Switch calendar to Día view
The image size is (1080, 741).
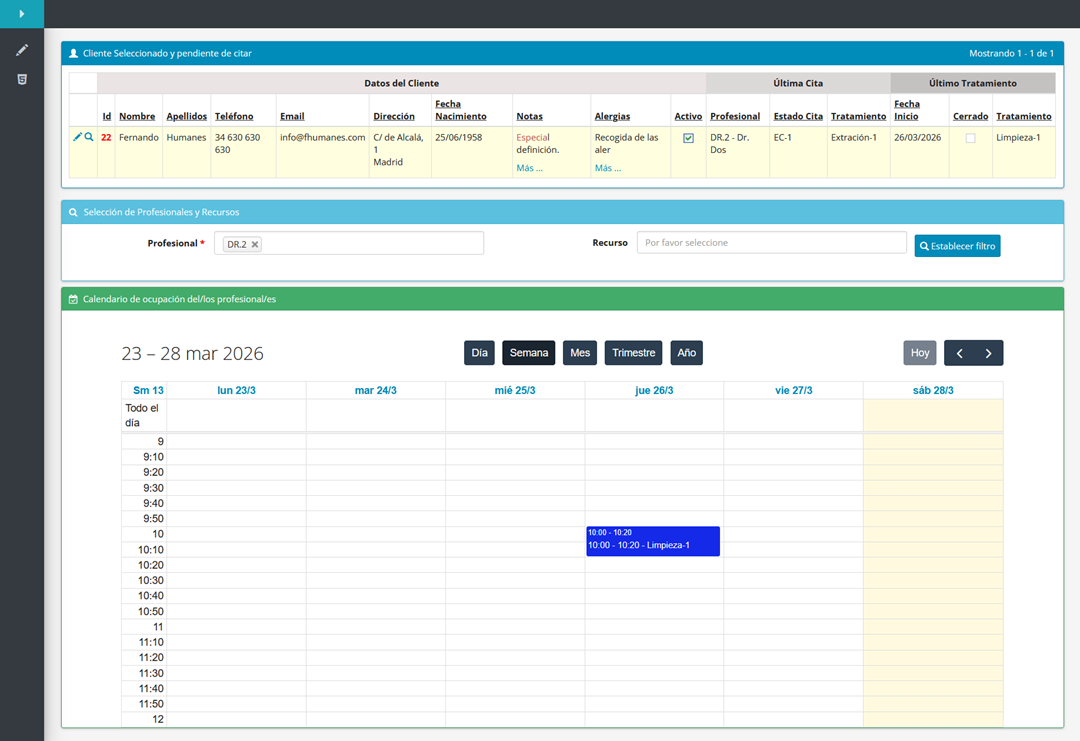point(479,353)
